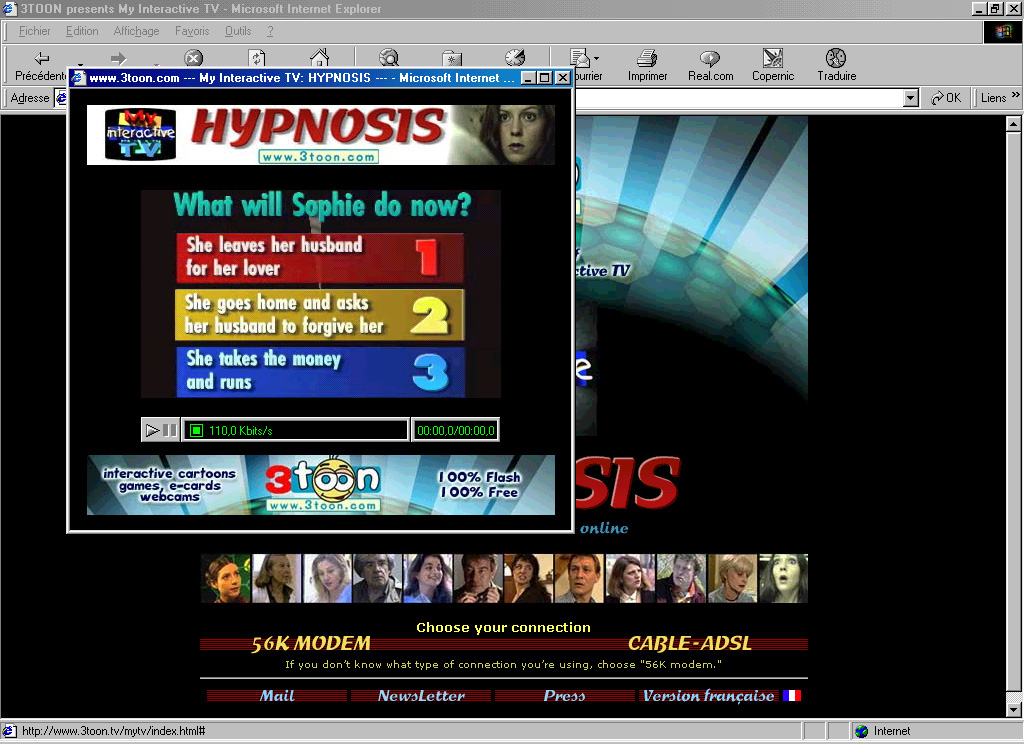Choose option 2: She goes home
The height and width of the screenshot is (744, 1024).
[x=320, y=315]
